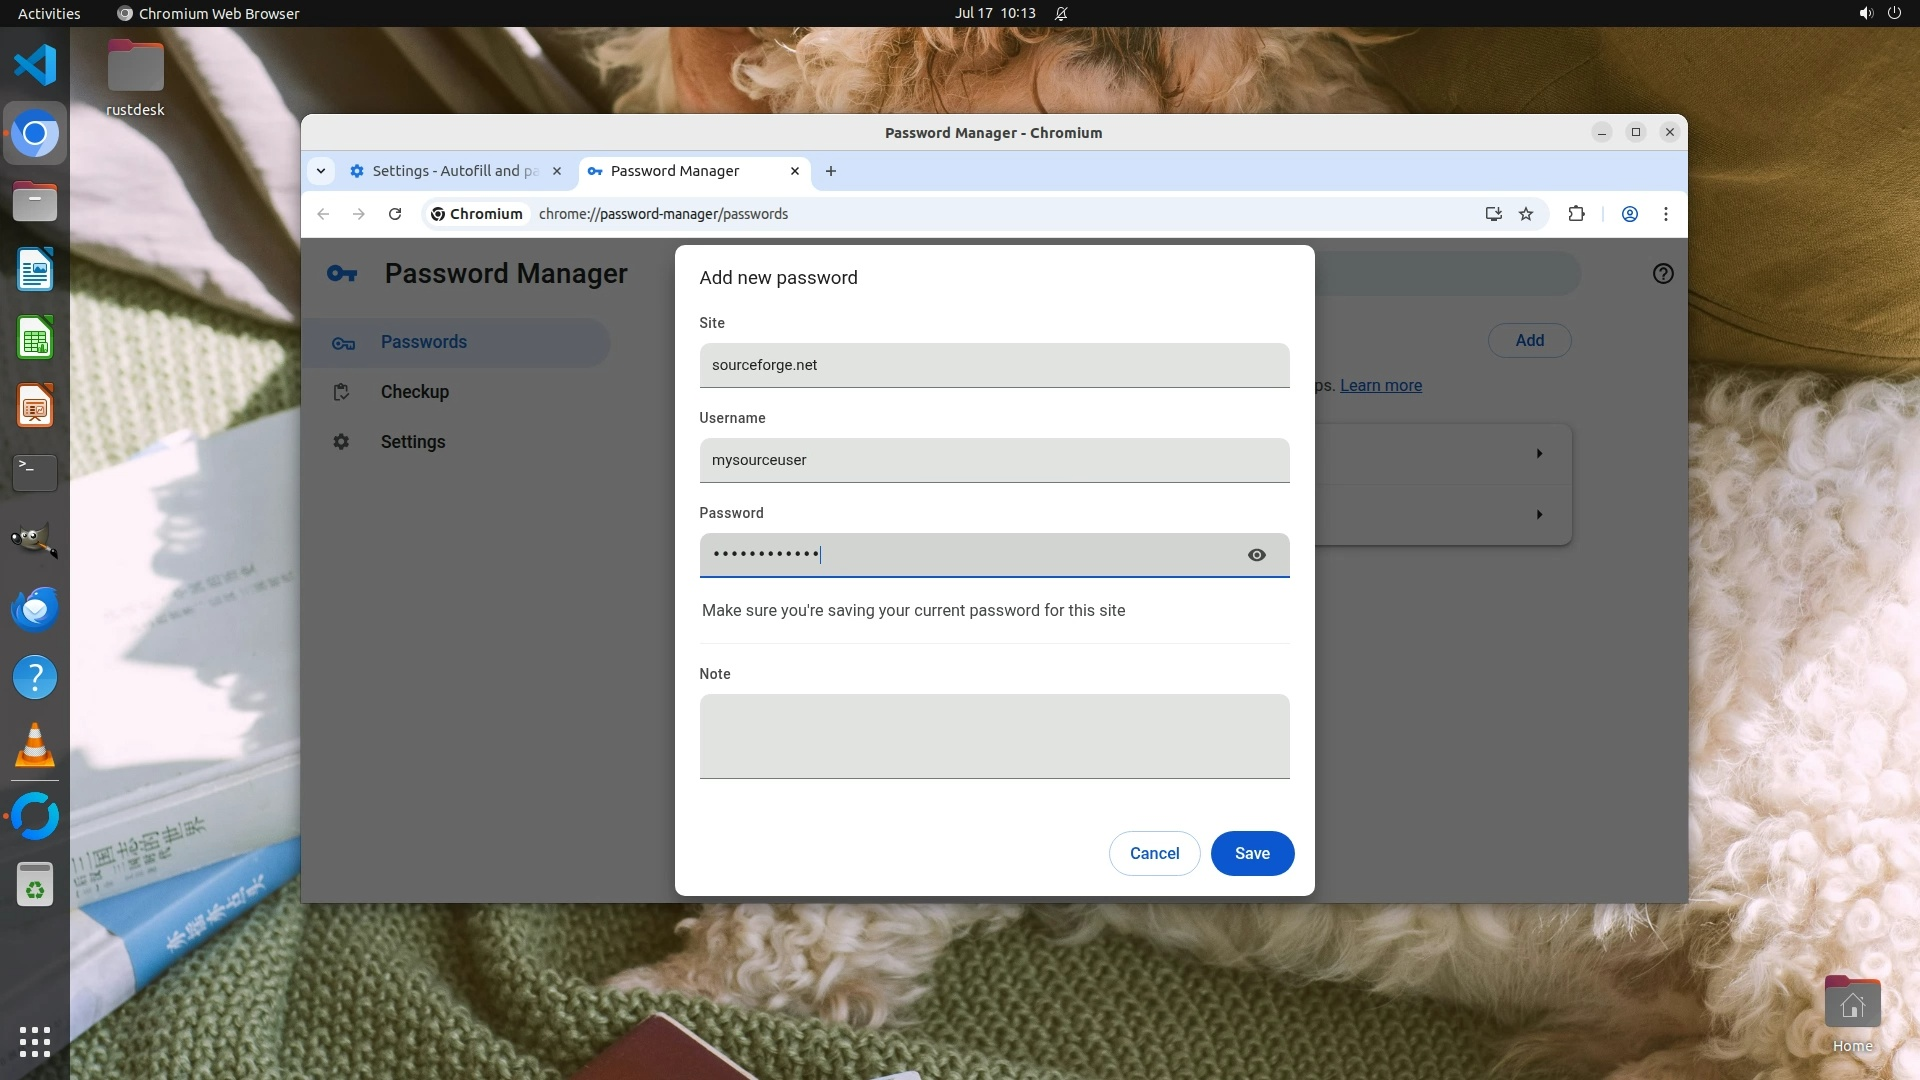The image size is (1920, 1080).
Task: Open the Extensions puzzle icon
Action: coord(1576,214)
